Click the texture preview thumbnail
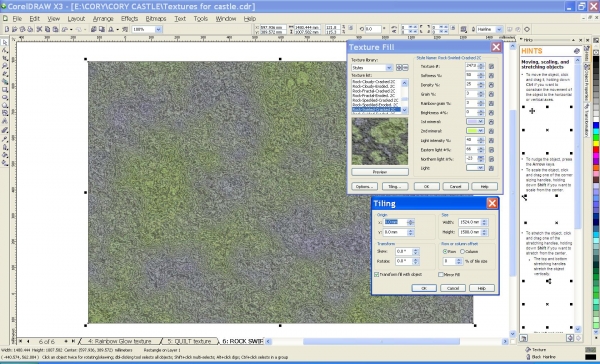Viewport: 600px width, 364px height. click(380, 141)
